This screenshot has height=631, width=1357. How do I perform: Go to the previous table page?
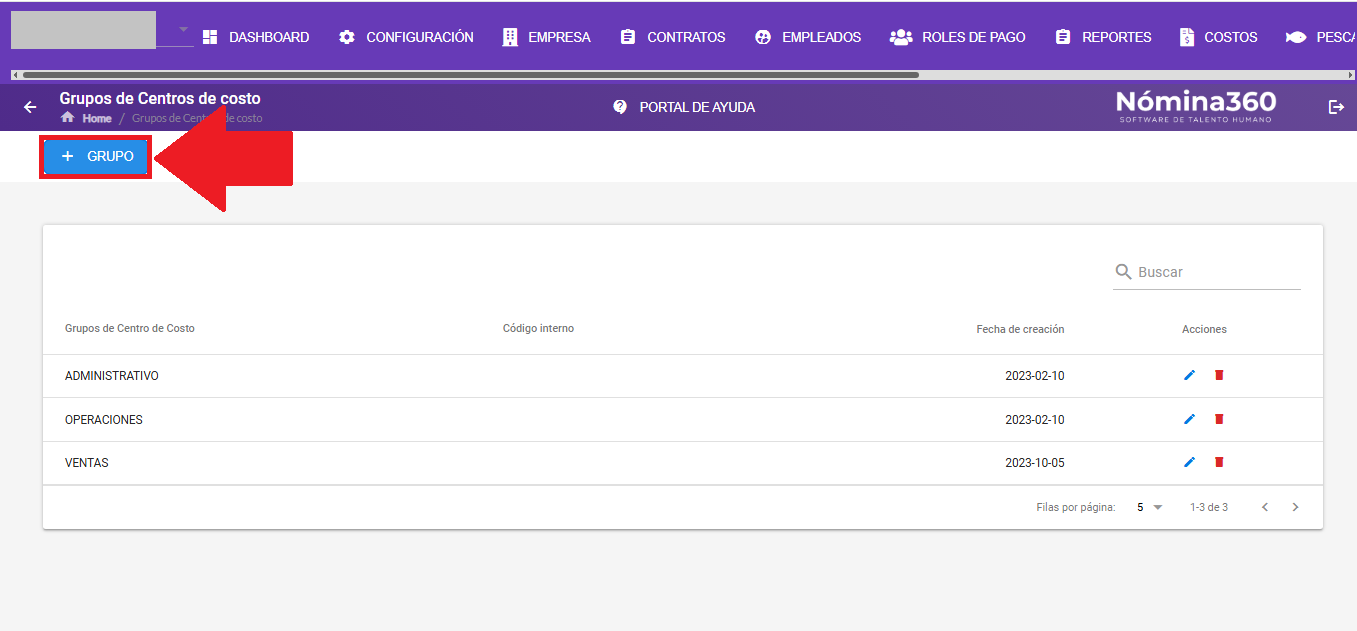[1265, 507]
